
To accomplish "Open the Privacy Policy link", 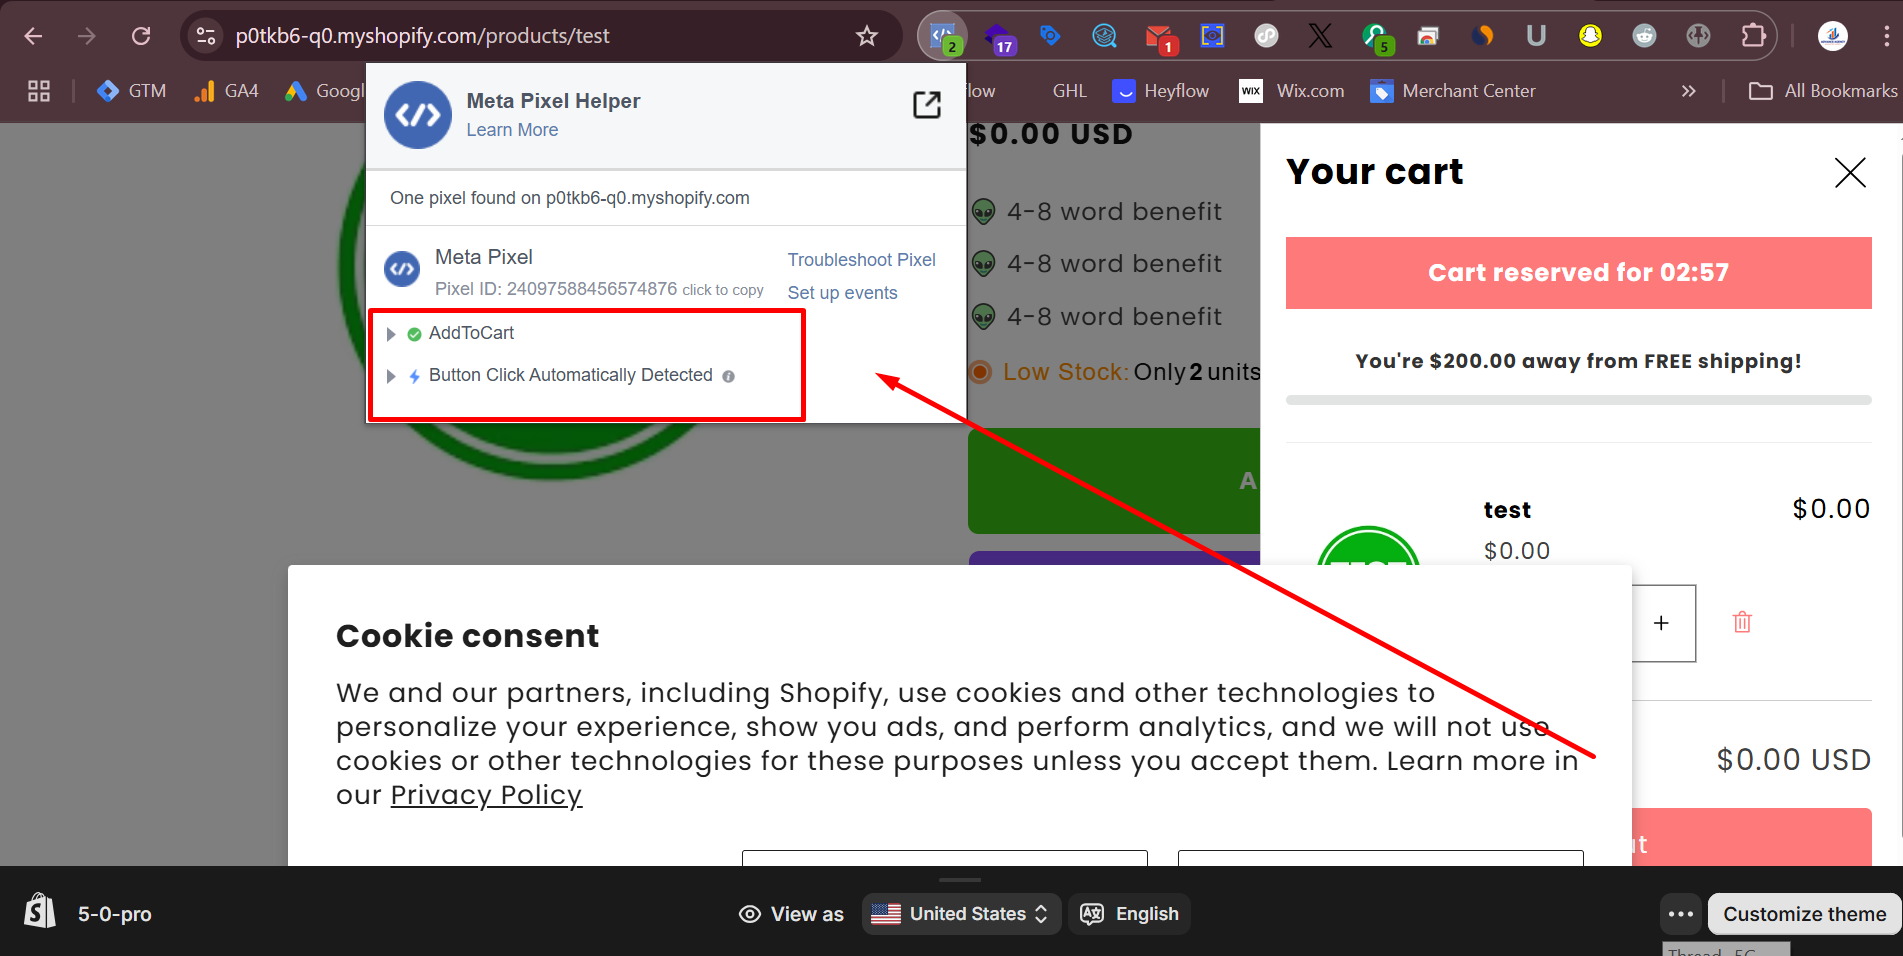I will [486, 795].
